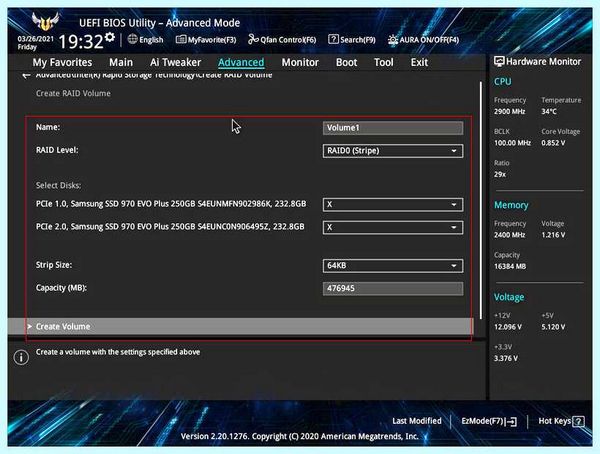Image resolution: width=600 pixels, height=454 pixels.
Task: Switch to the Monitor tab
Action: (x=300, y=62)
